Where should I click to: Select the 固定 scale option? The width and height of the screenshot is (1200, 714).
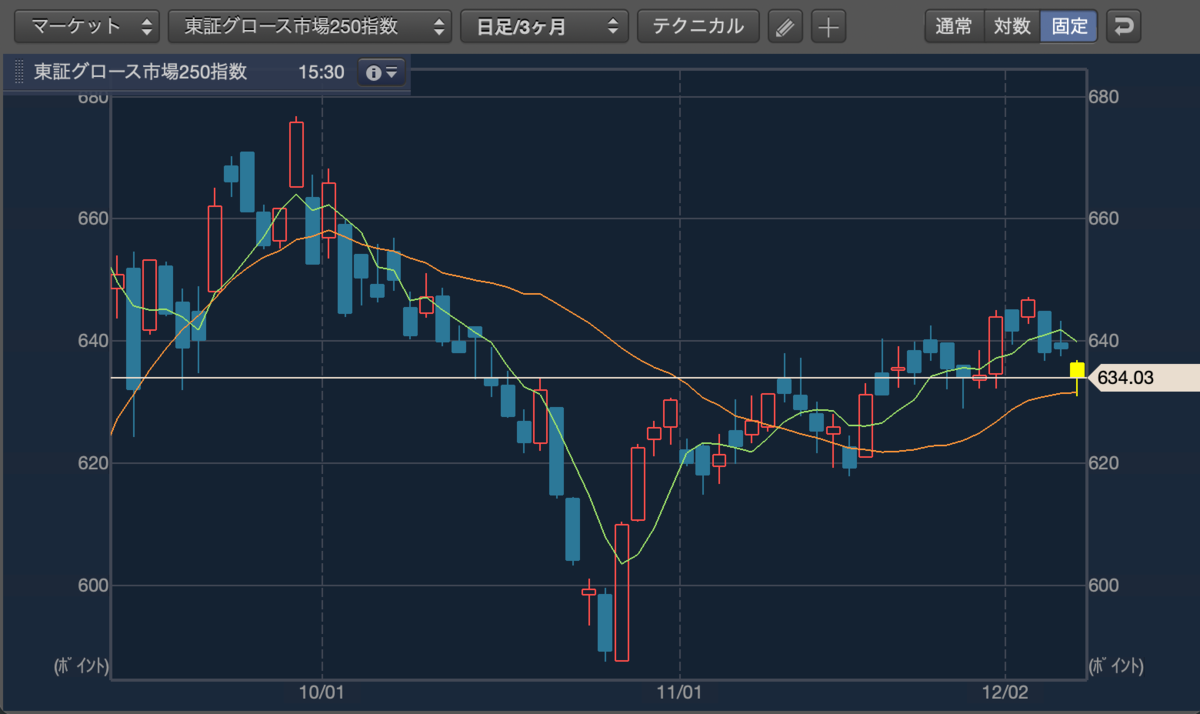tap(1069, 26)
